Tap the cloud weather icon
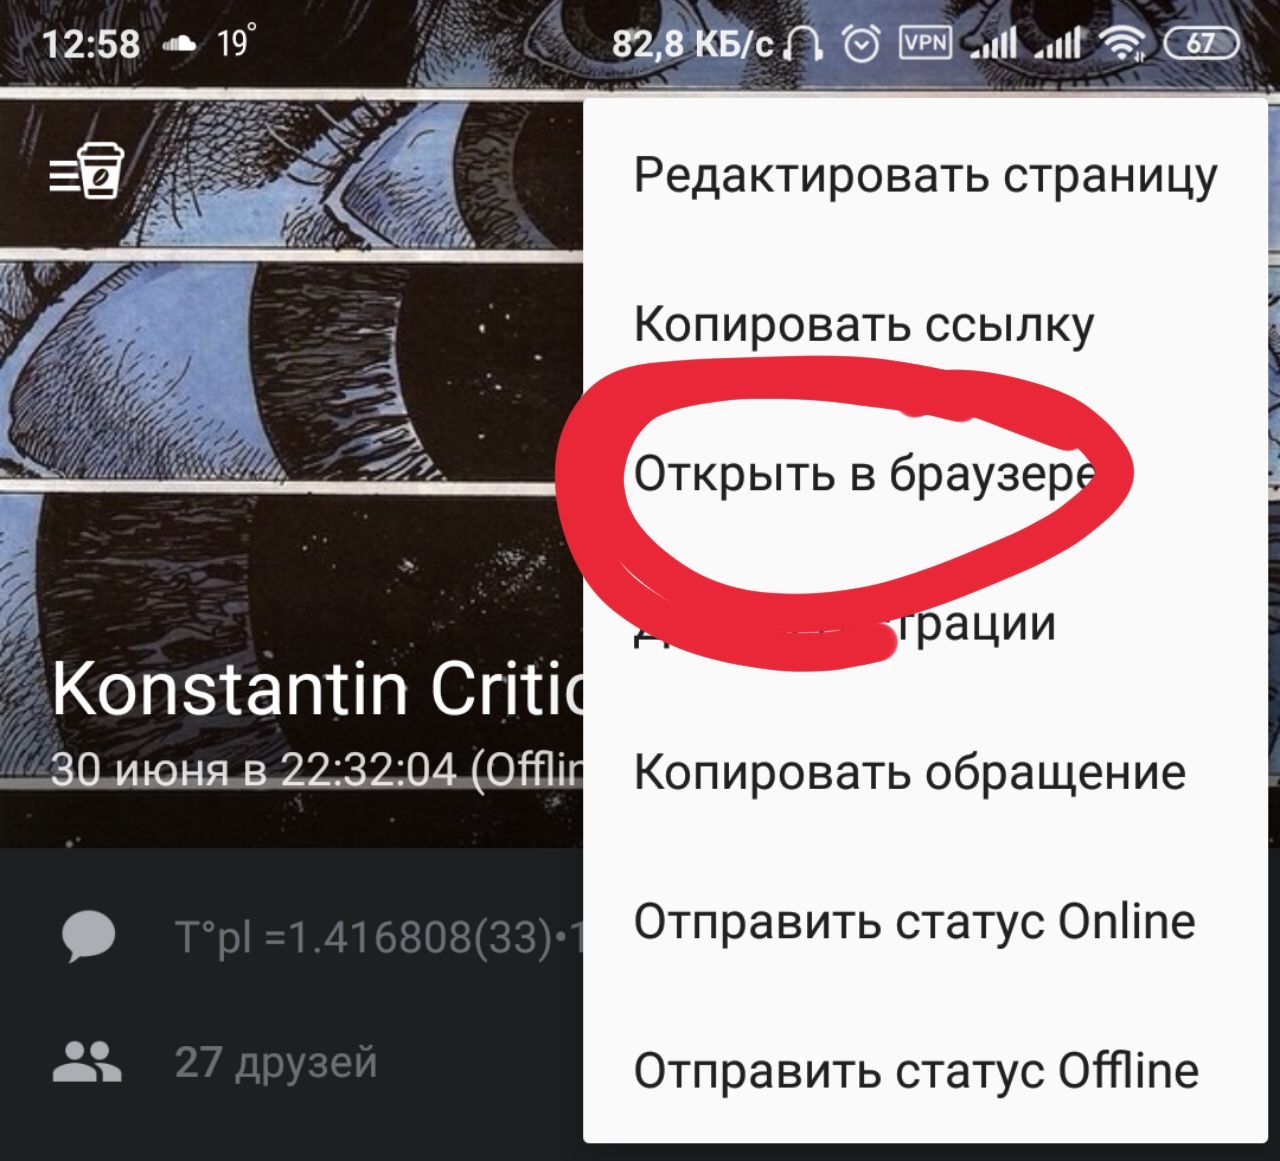This screenshot has width=1280, height=1161. [x=179, y=43]
